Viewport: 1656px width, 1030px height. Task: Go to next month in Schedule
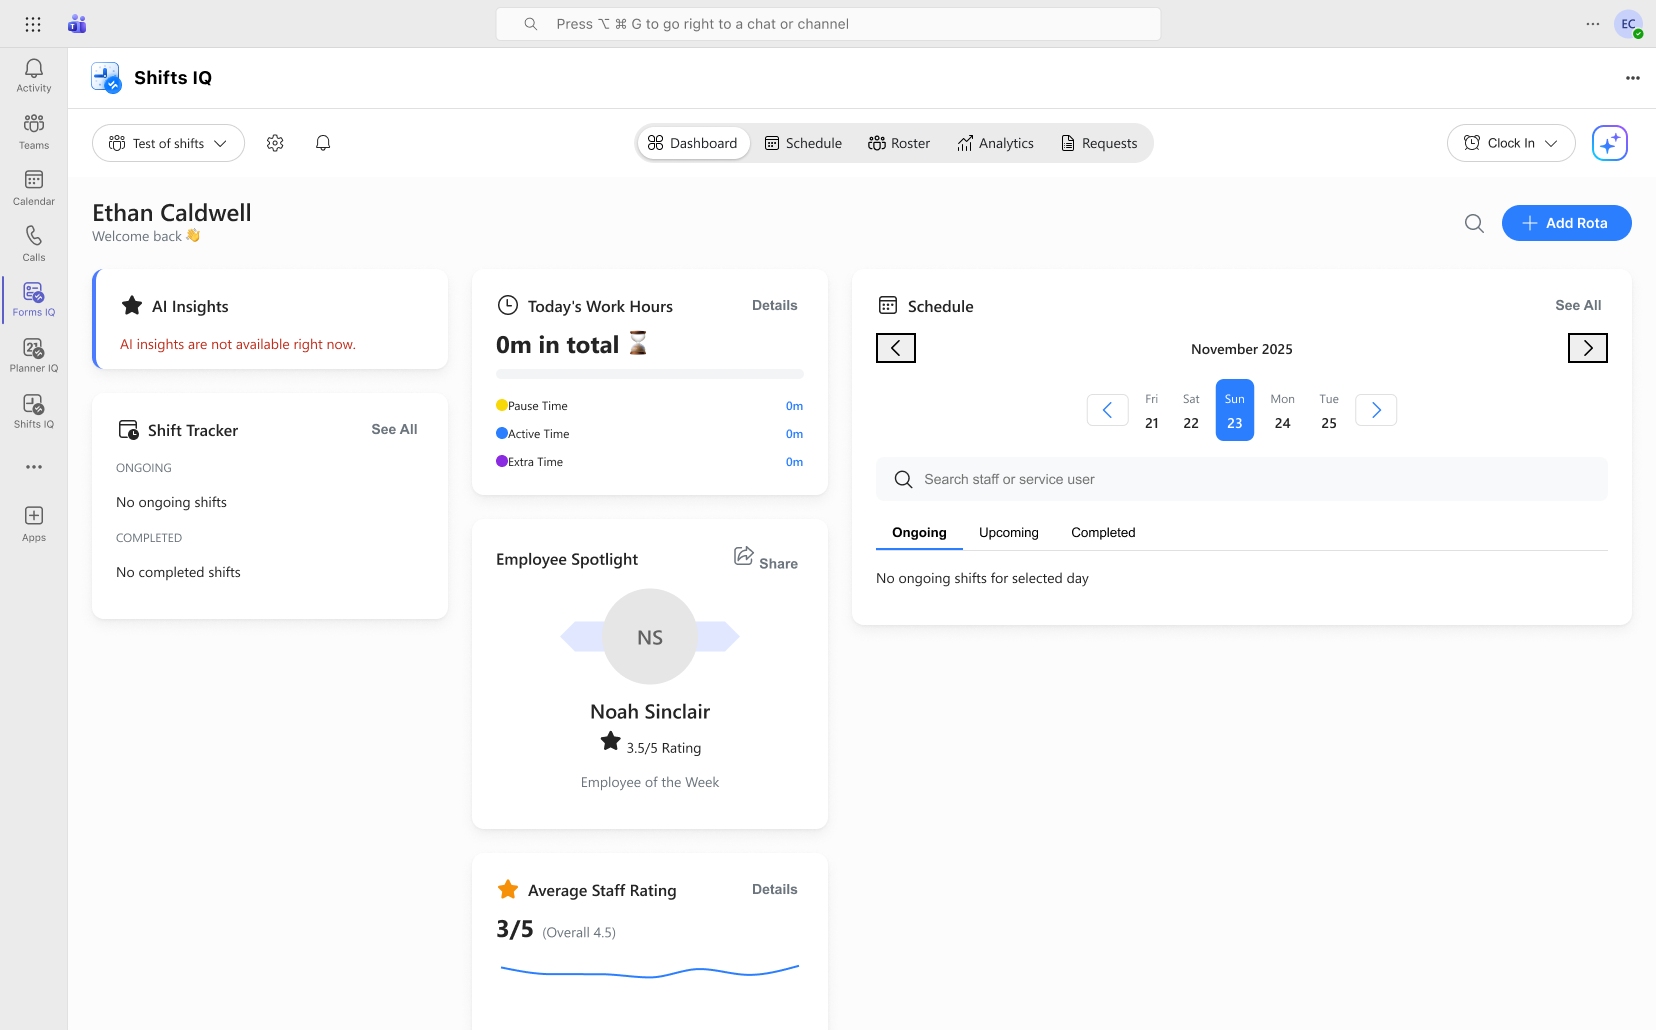1588,348
